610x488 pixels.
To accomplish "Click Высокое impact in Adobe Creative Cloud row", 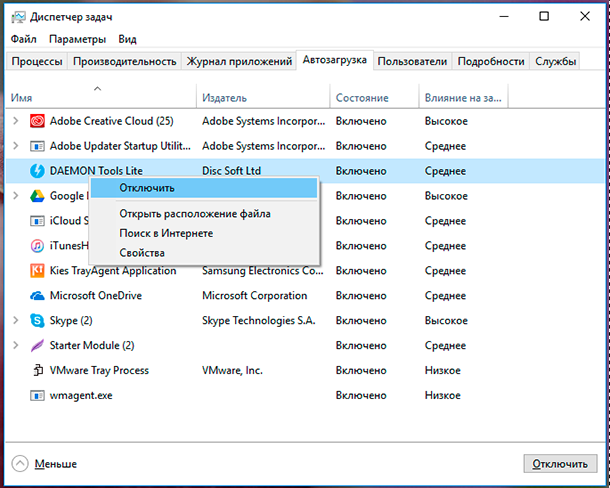I will pyautogui.click(x=446, y=121).
